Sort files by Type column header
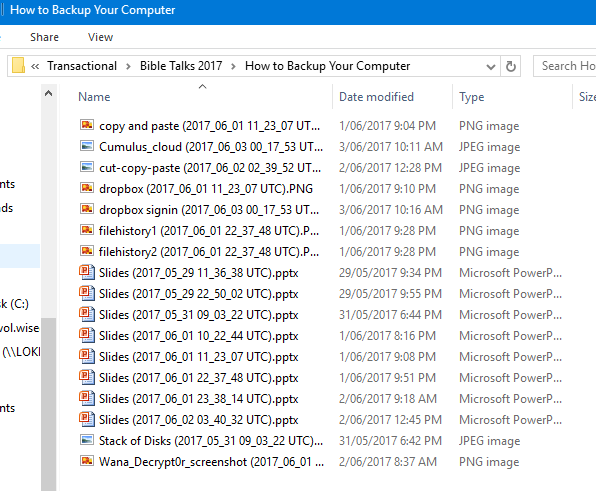This screenshot has height=491, width=596. pos(471,97)
